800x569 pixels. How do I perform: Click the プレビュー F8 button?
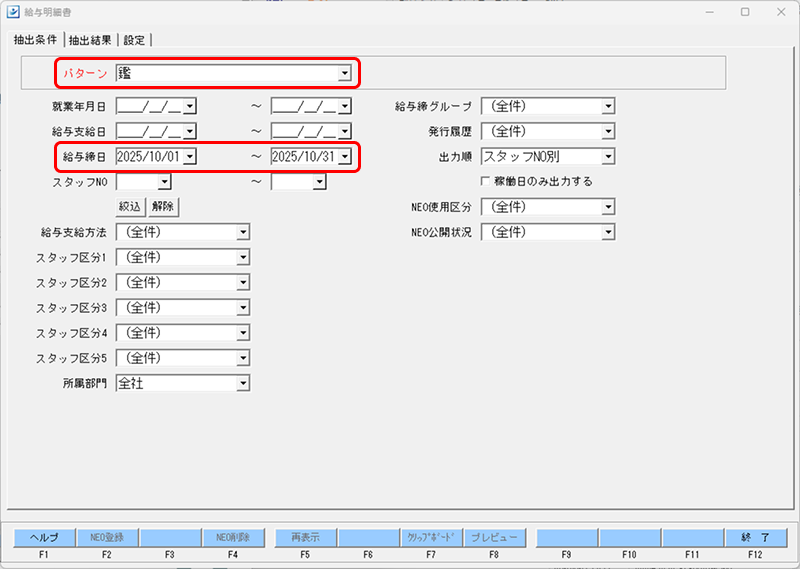(494, 537)
